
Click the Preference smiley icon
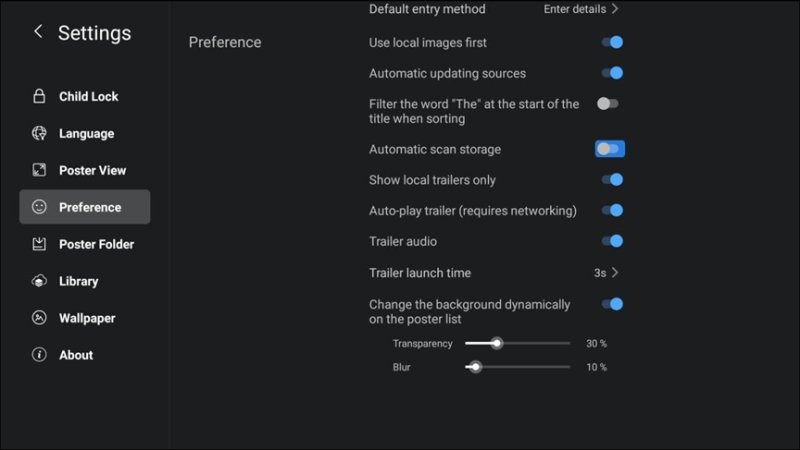(x=39, y=207)
